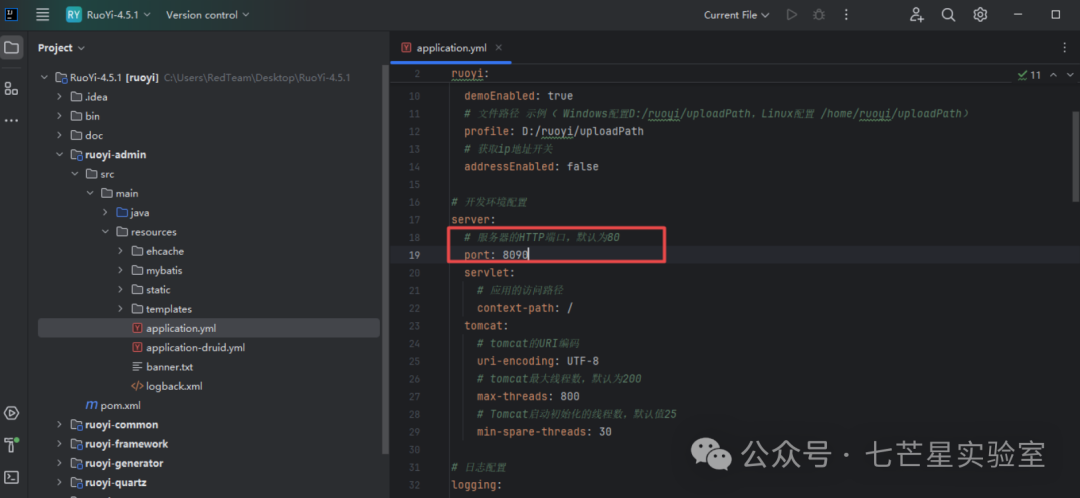The width and height of the screenshot is (1080, 498).
Task: Expand the ehcache folder
Action: click(121, 251)
